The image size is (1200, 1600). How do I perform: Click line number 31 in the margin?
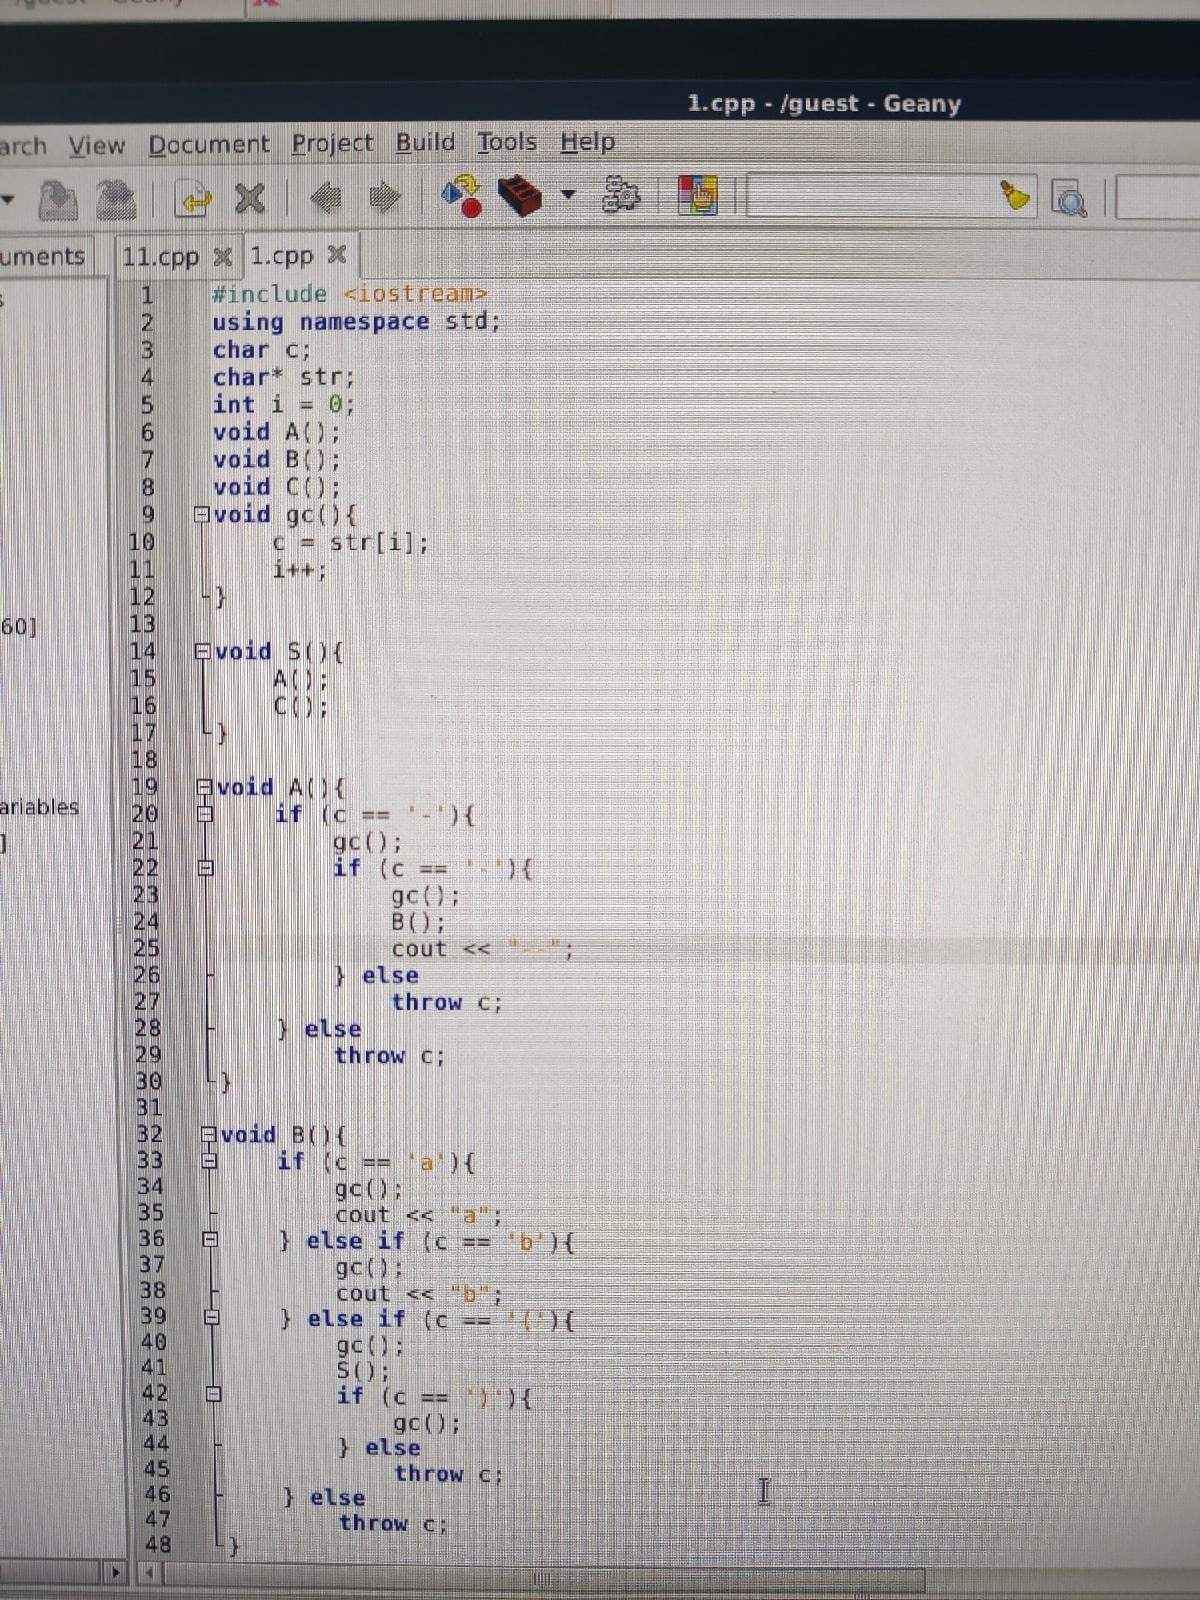(x=148, y=1107)
